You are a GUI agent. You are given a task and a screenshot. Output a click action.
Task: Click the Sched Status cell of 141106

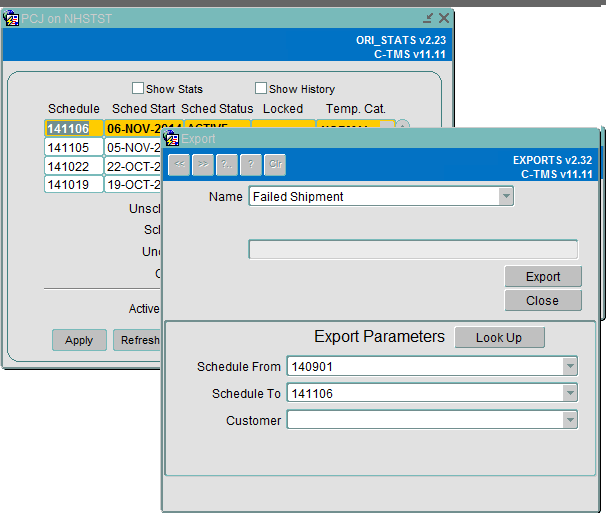pyautogui.click(x=217, y=124)
